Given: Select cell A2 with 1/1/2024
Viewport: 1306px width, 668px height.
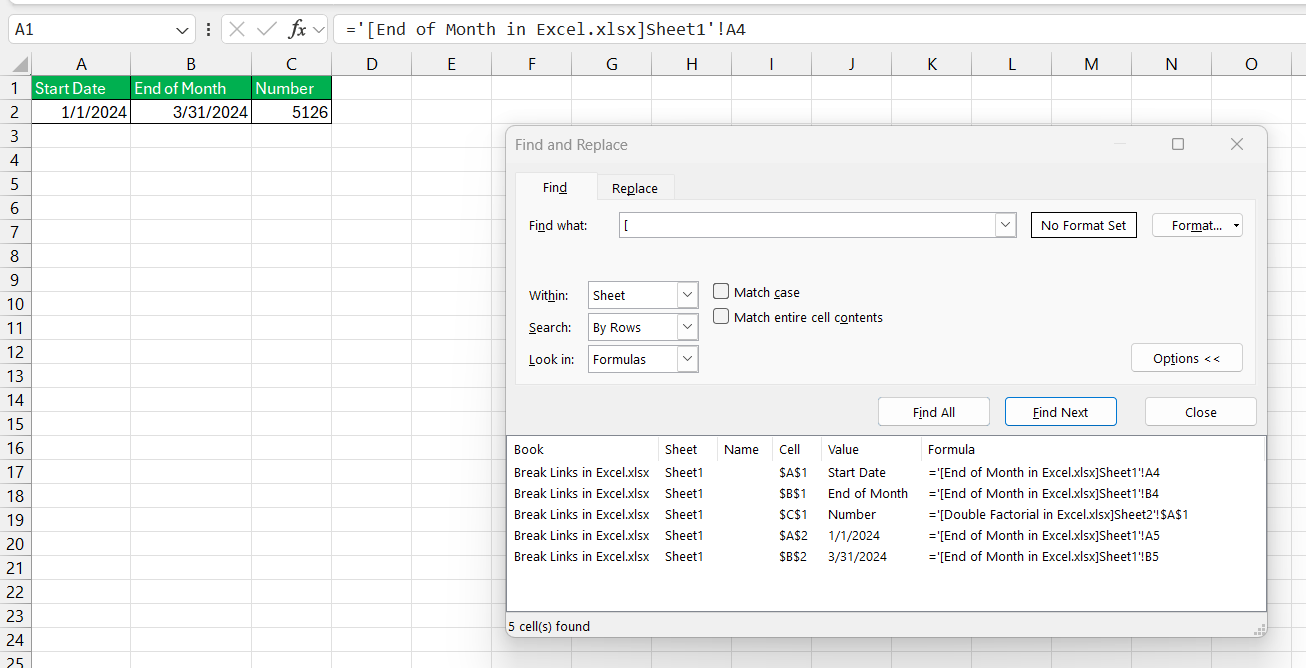Looking at the screenshot, I should click(81, 112).
